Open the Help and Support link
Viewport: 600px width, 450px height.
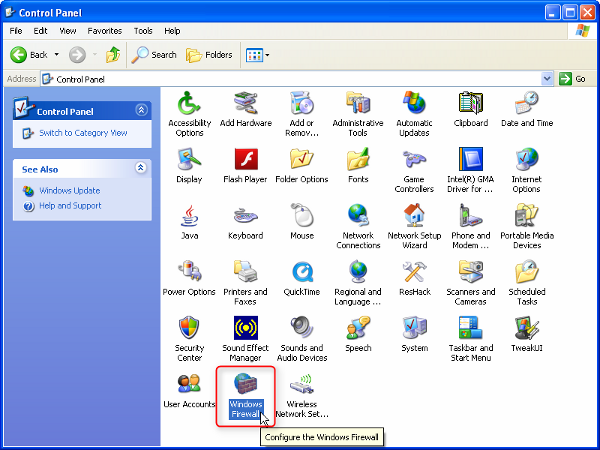[70, 205]
